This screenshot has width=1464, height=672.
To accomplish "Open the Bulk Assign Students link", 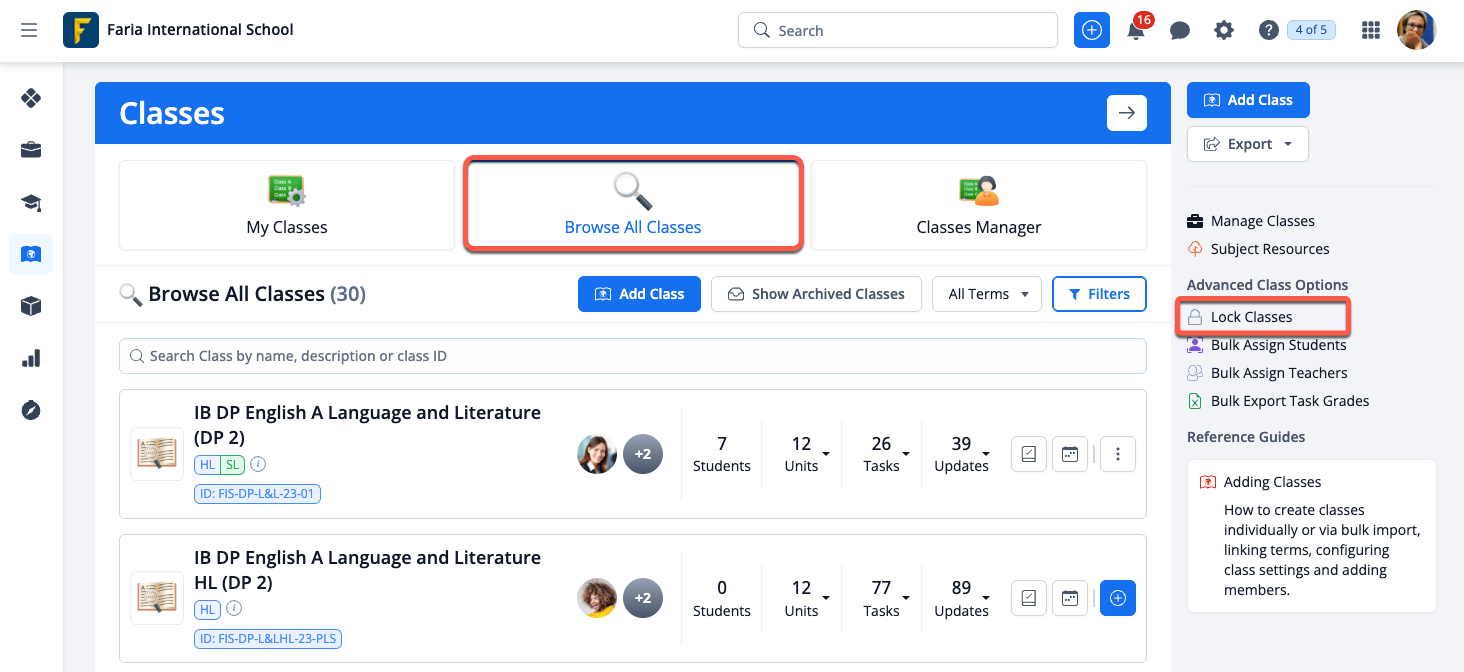I will pos(1278,345).
